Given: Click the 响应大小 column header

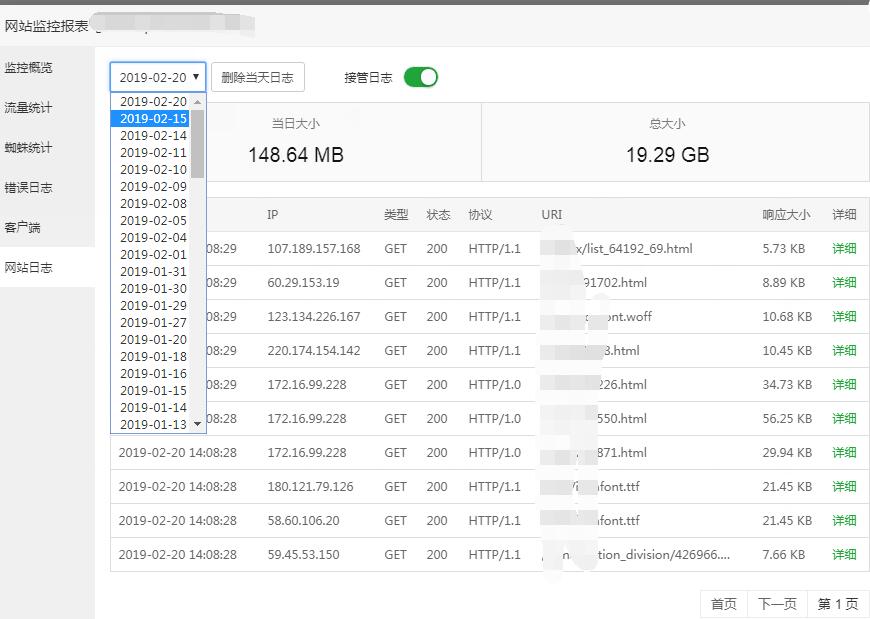Looking at the screenshot, I should point(786,215).
